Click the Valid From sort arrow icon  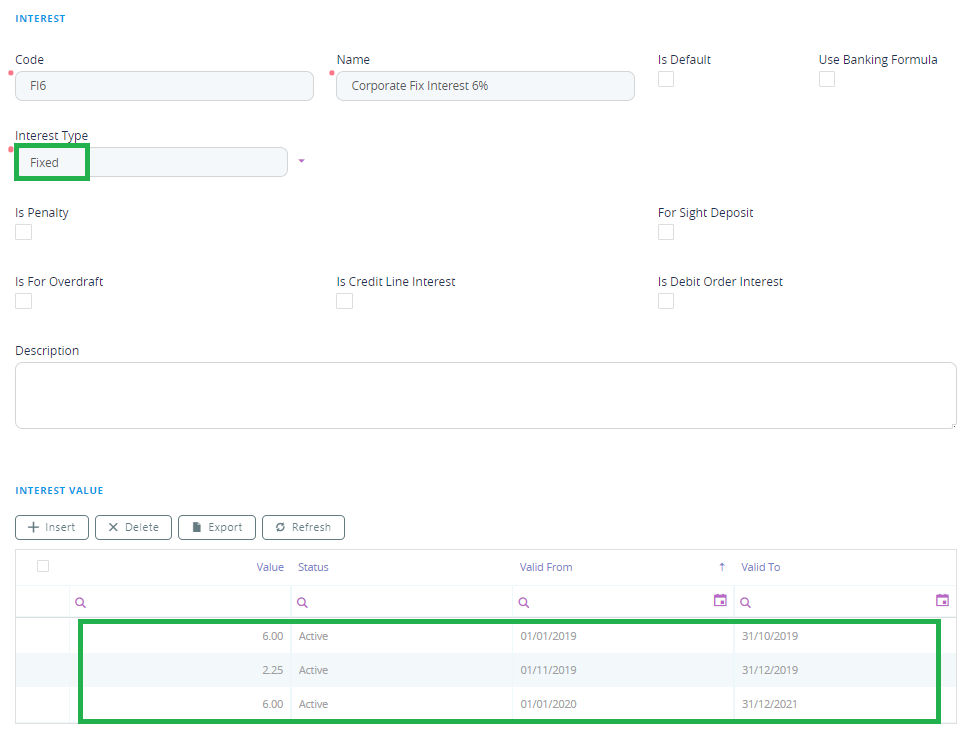click(x=722, y=567)
